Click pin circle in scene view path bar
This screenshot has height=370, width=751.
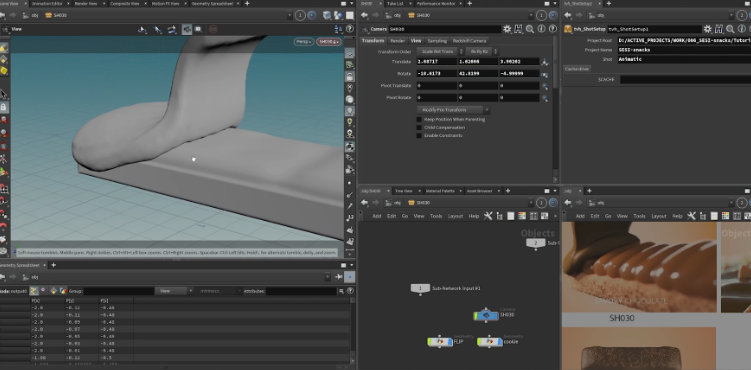(x=300, y=15)
